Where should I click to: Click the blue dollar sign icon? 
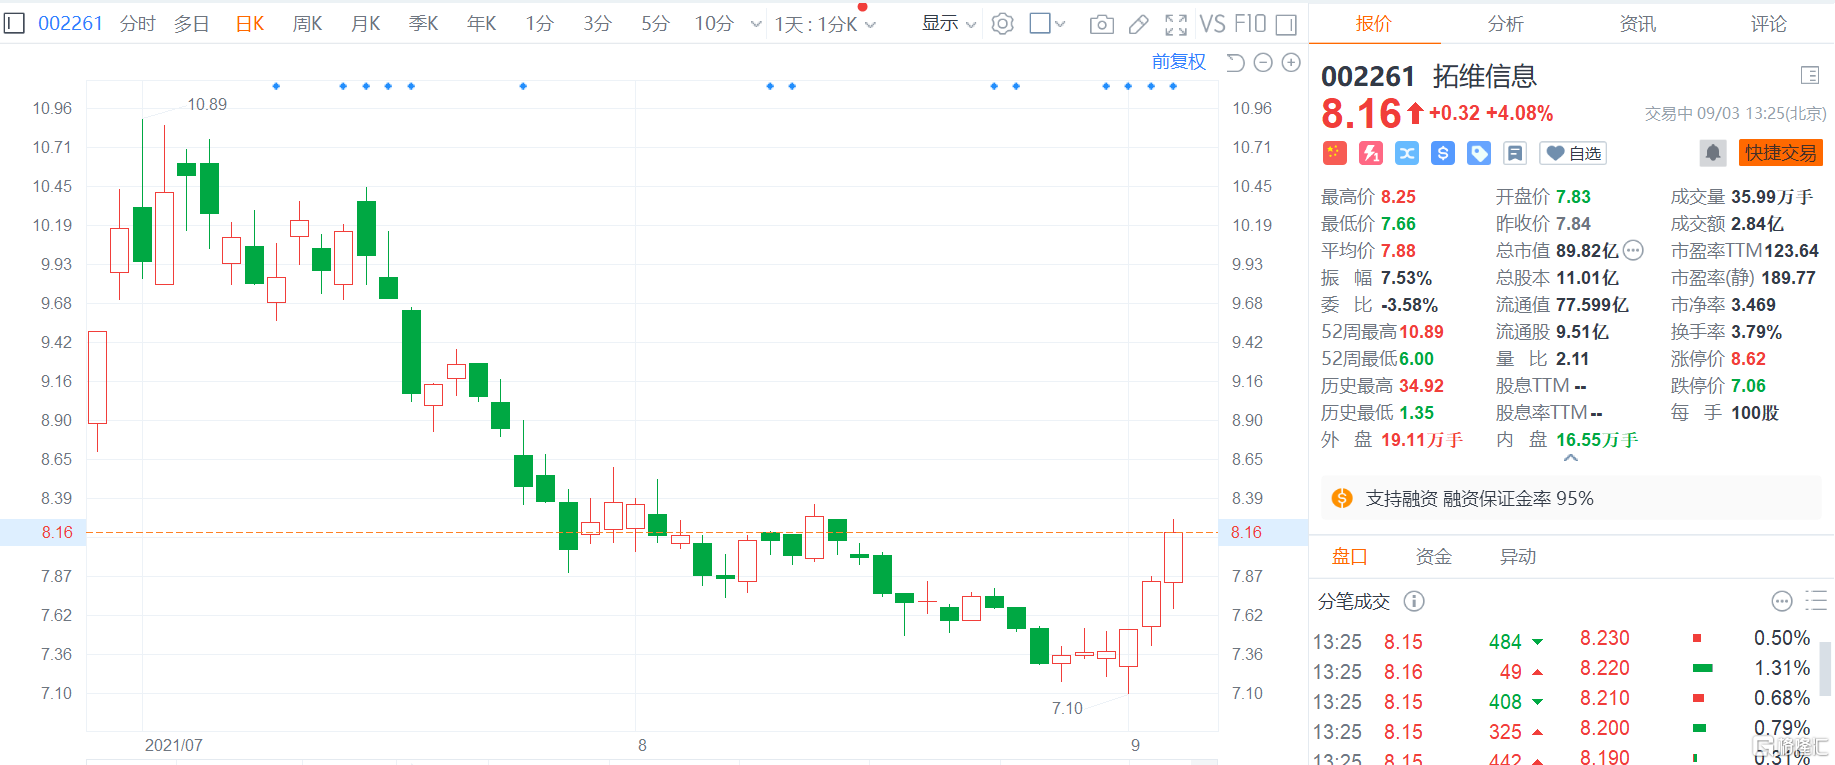point(1442,153)
